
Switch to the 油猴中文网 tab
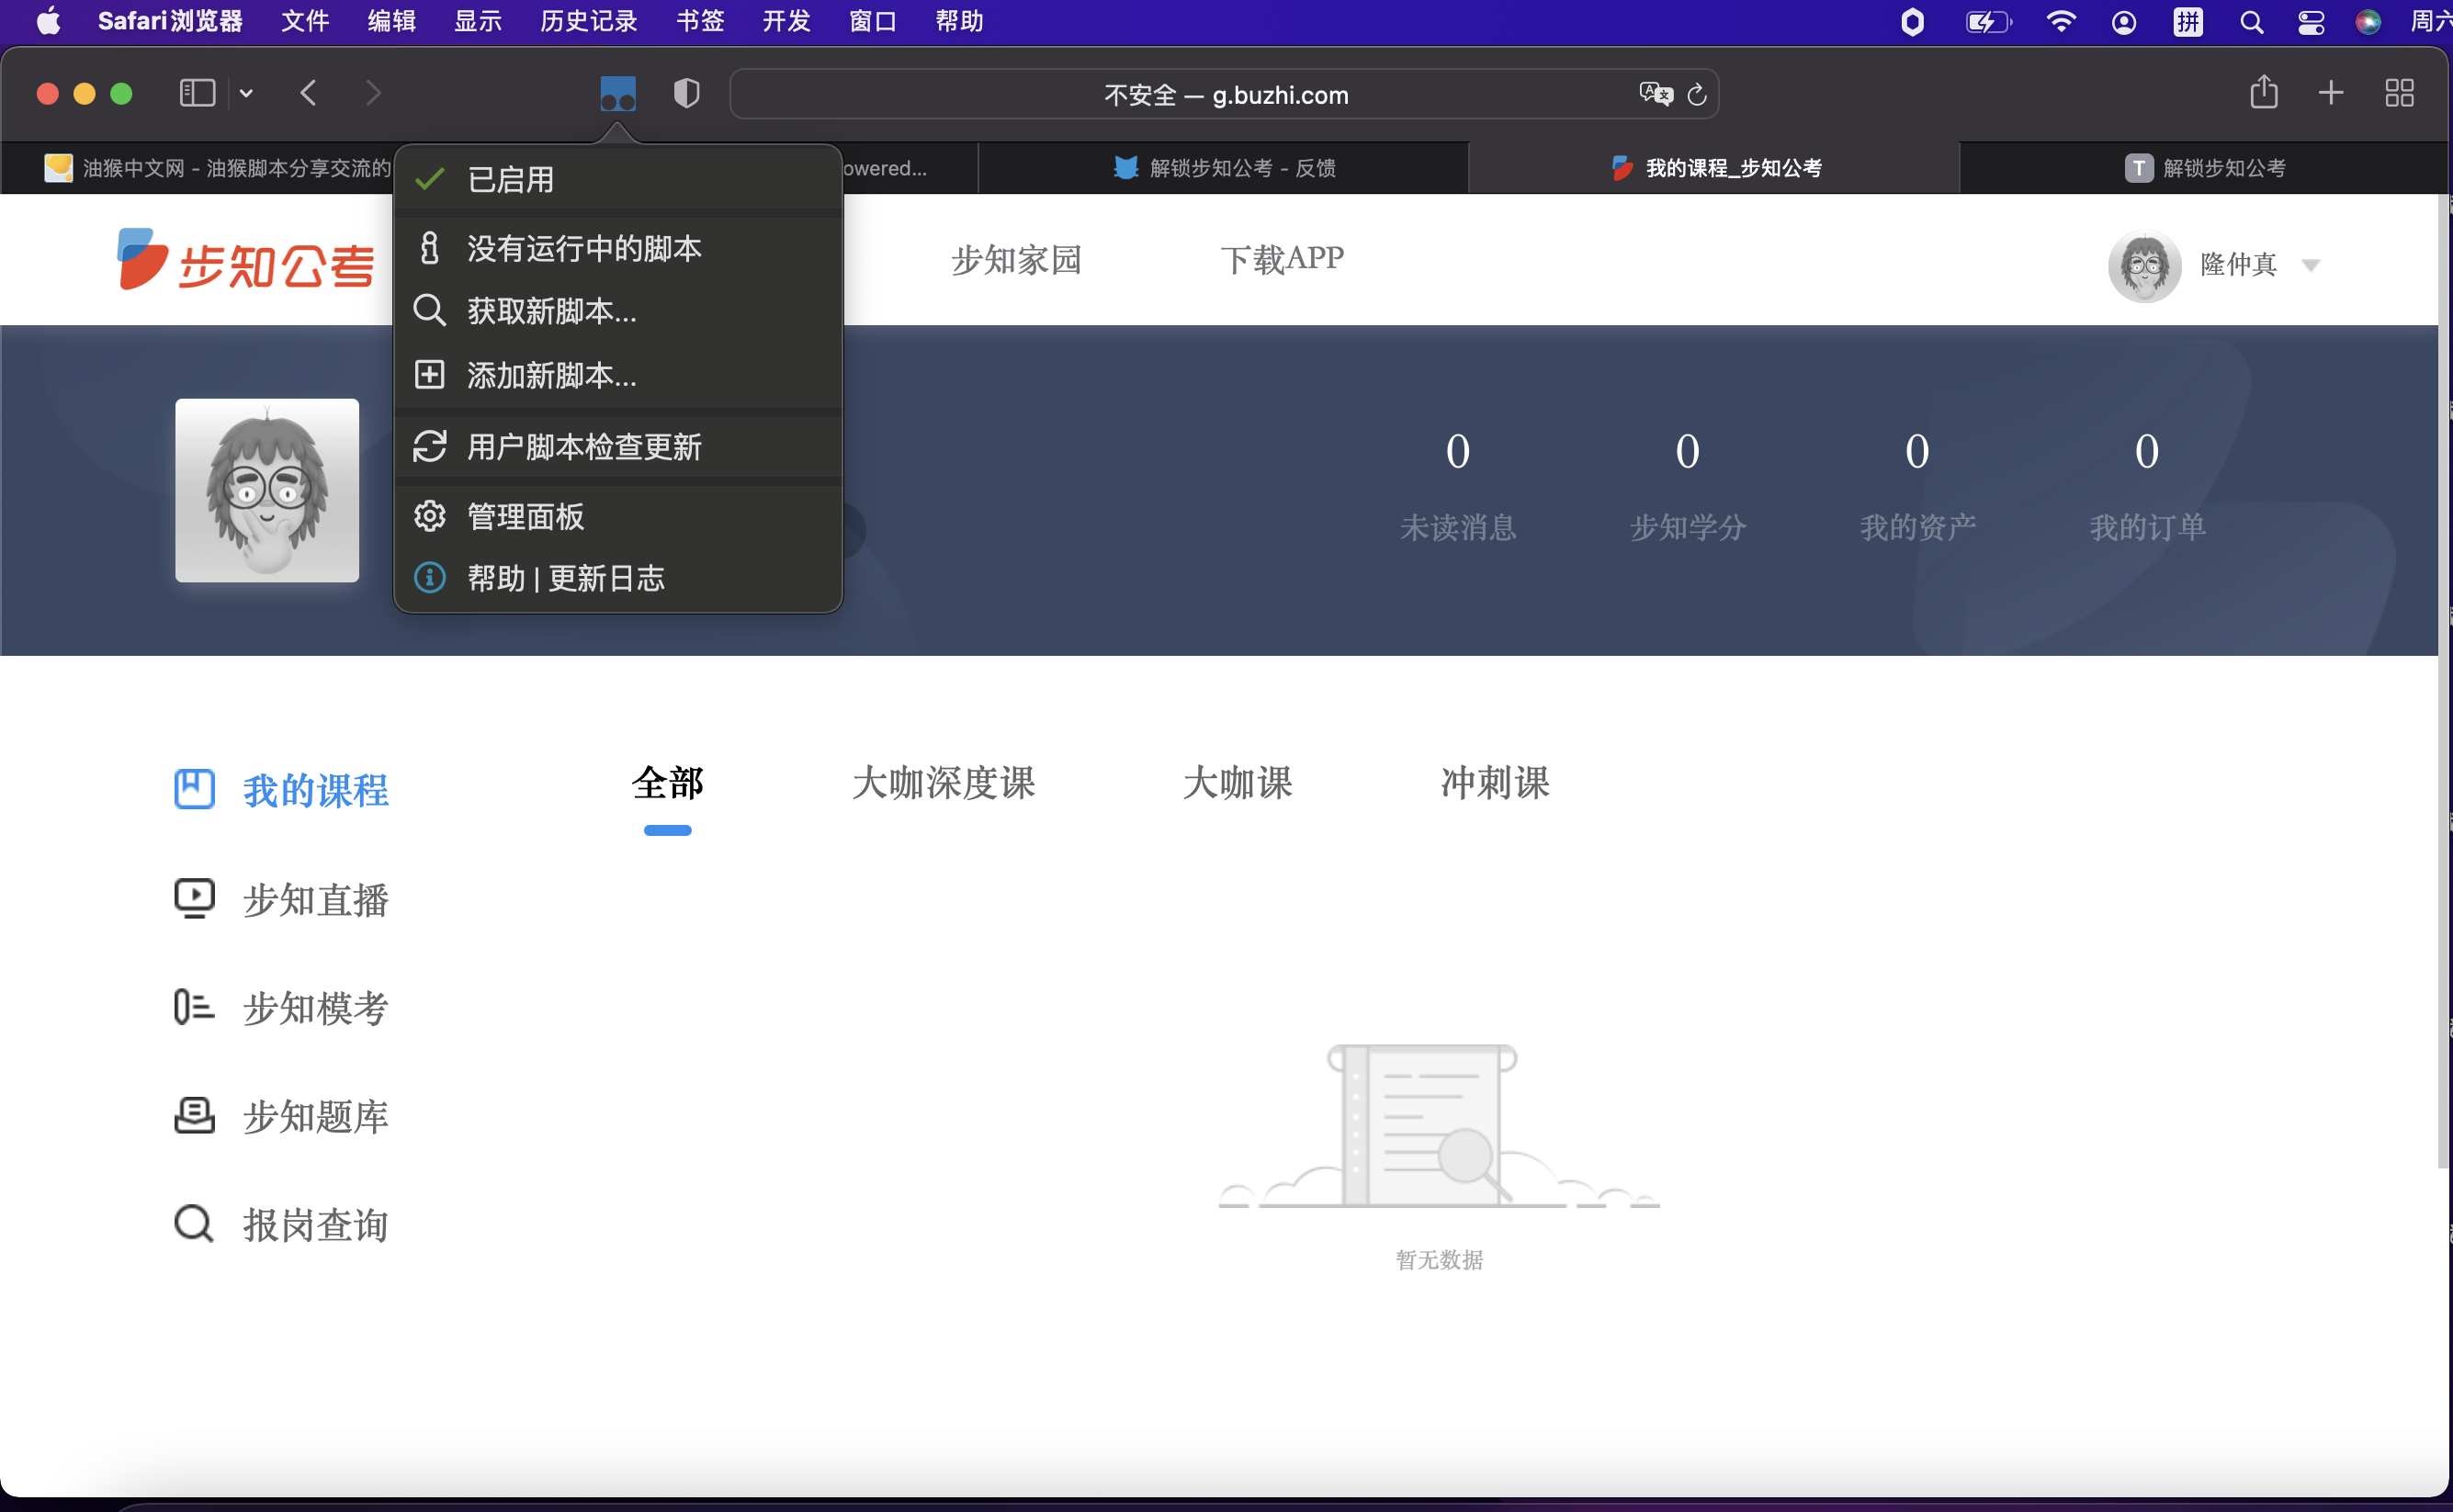point(218,168)
